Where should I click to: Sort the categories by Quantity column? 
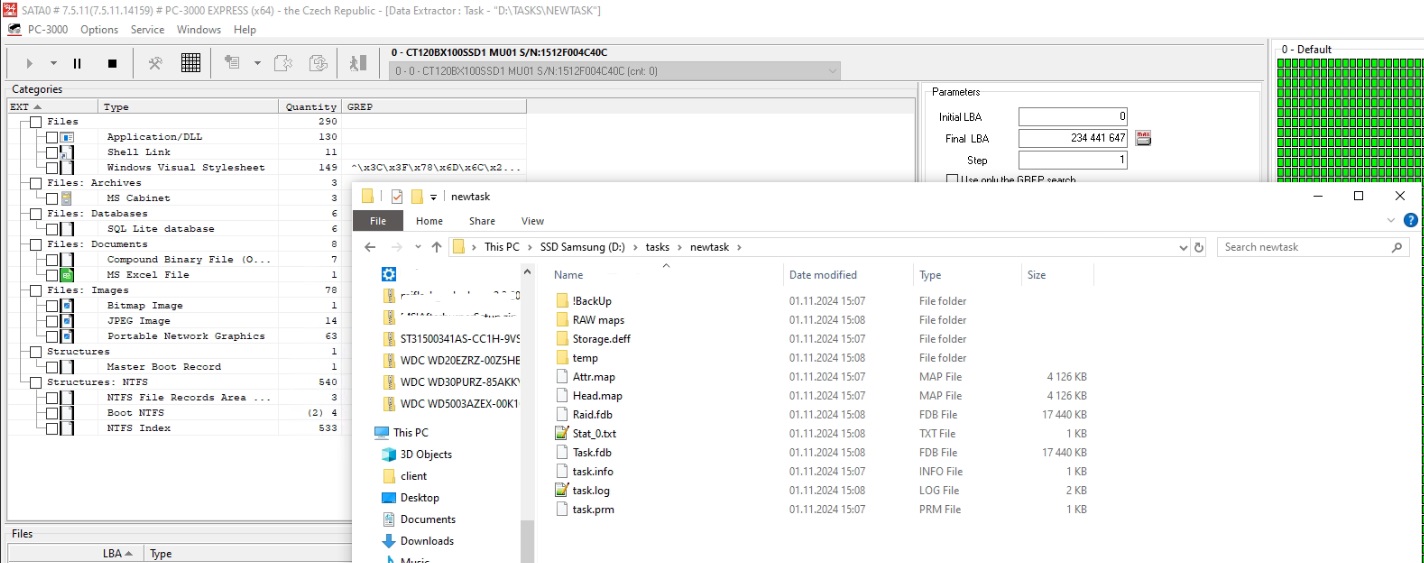[311, 106]
